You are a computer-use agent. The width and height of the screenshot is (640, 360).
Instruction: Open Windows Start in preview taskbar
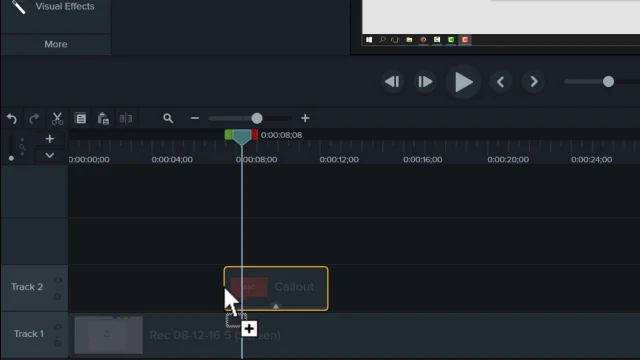coord(369,40)
